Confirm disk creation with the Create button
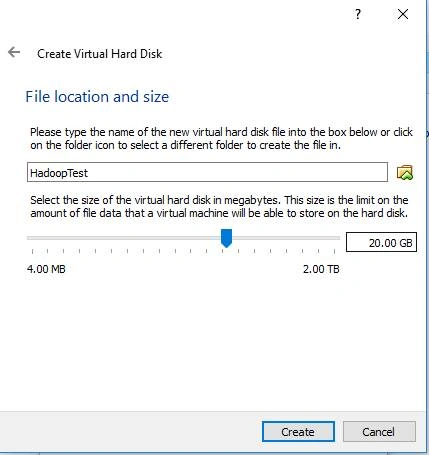The image size is (429, 455). click(298, 432)
